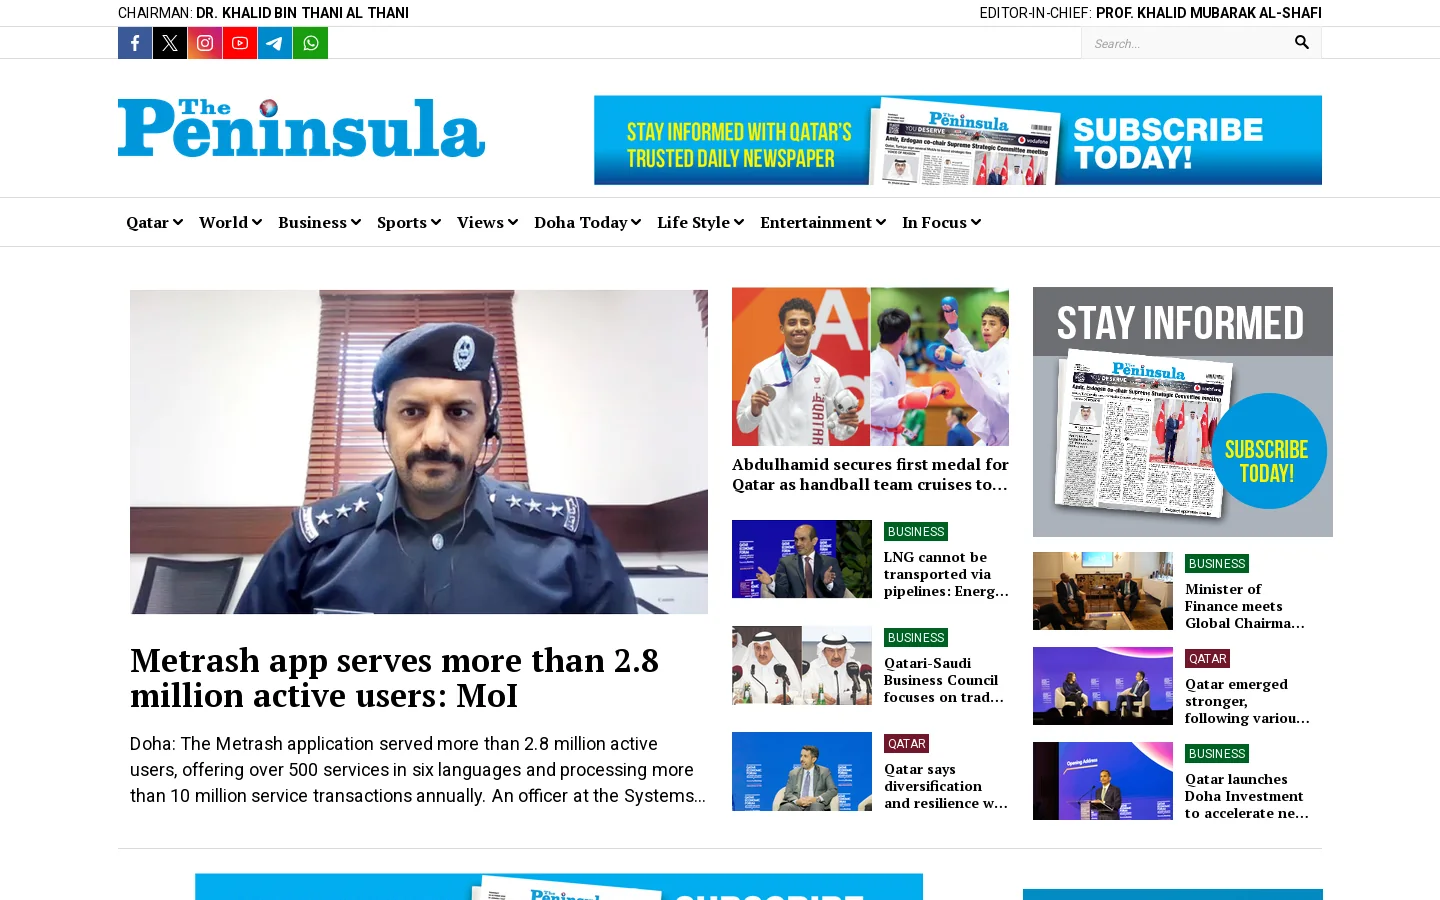Open Minister of Finance meets article
1440x900 pixels.
click(x=1245, y=606)
